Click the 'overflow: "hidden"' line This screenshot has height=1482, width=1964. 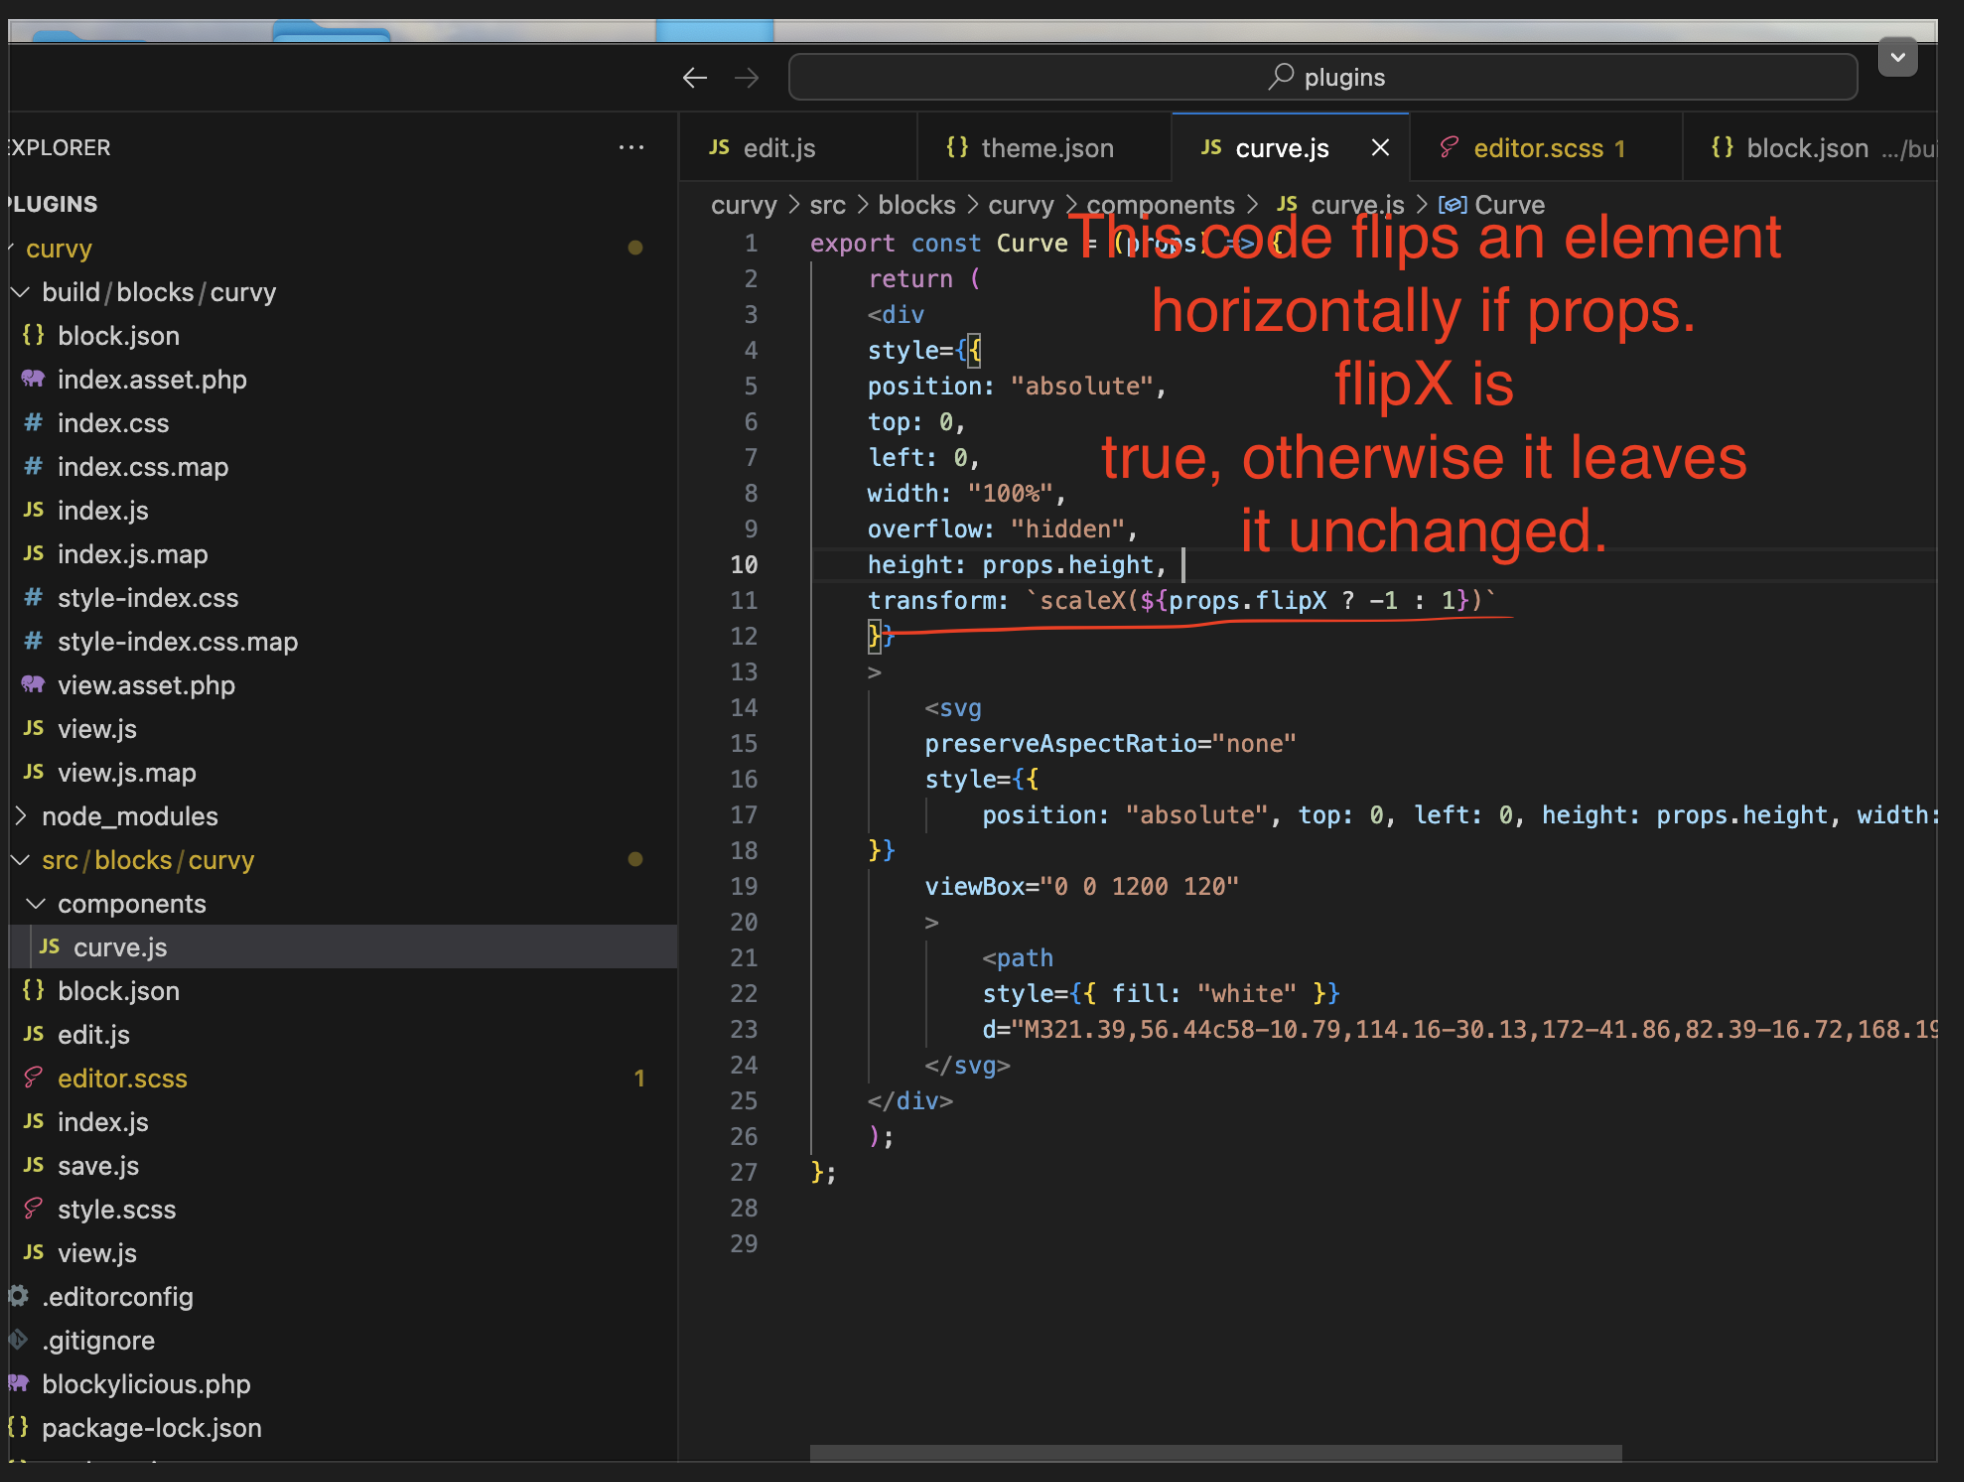click(1002, 529)
